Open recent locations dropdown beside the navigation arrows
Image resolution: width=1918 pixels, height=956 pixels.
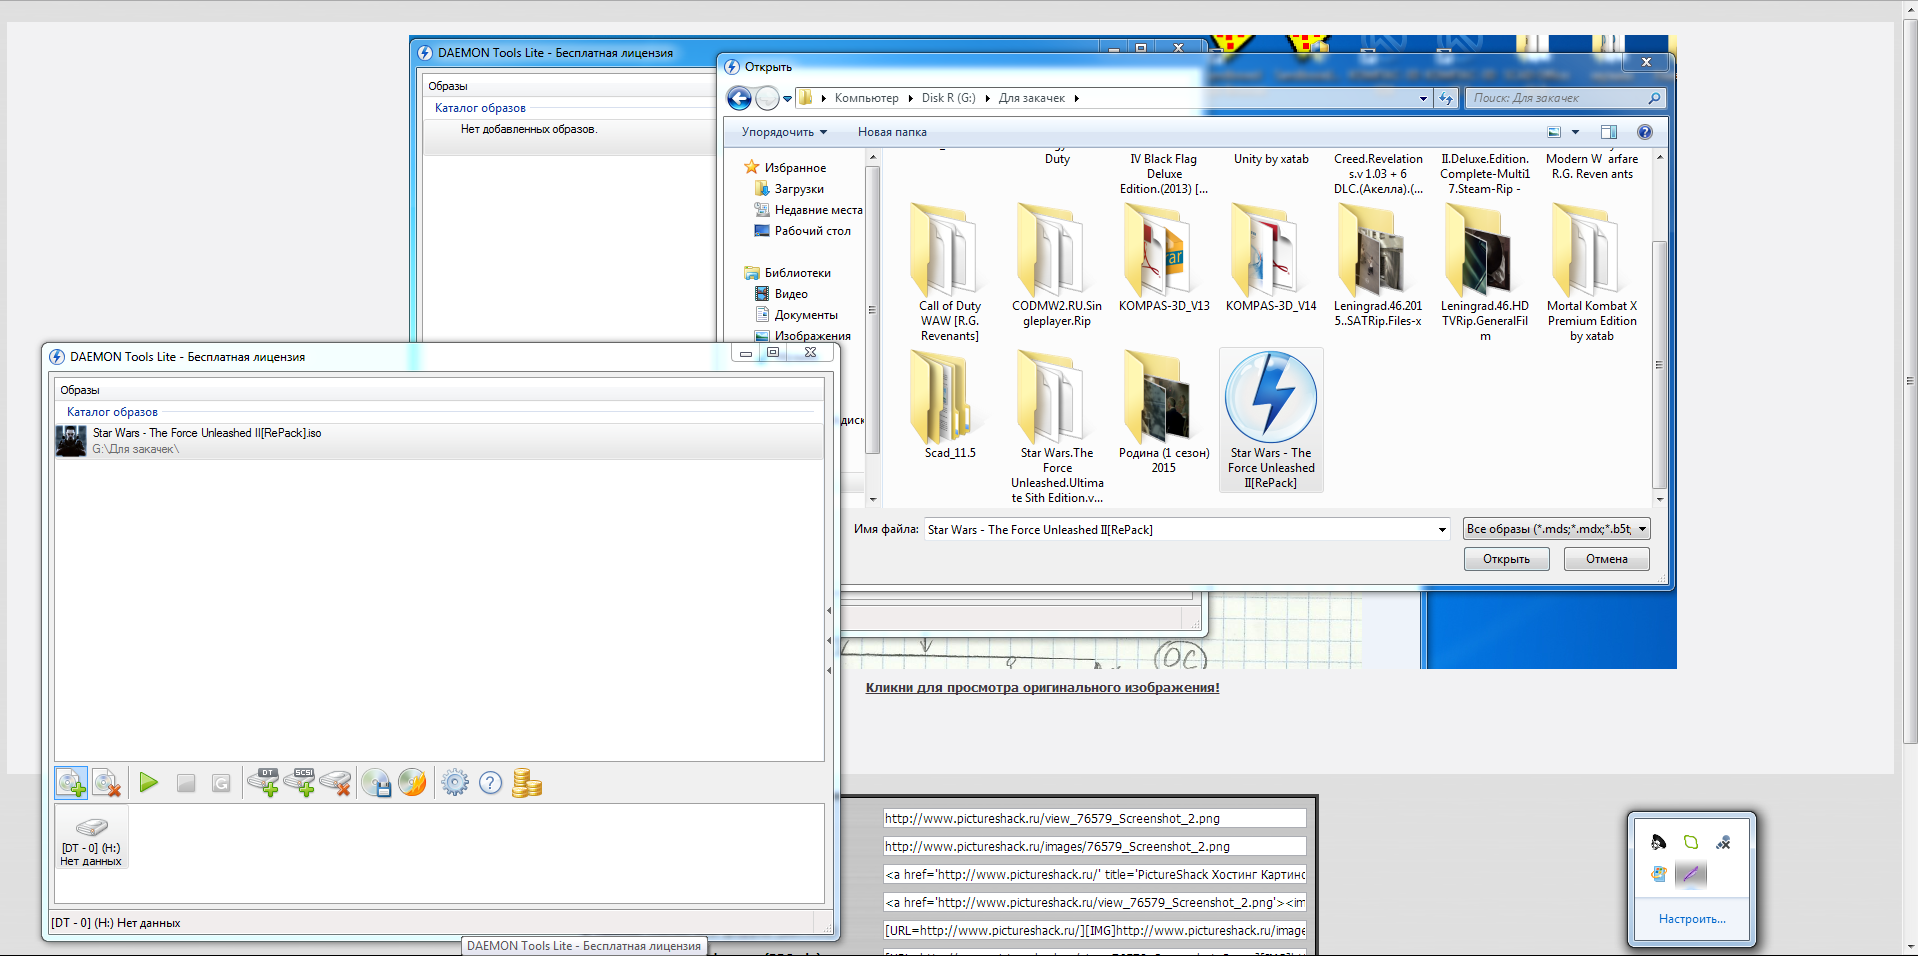click(x=788, y=98)
